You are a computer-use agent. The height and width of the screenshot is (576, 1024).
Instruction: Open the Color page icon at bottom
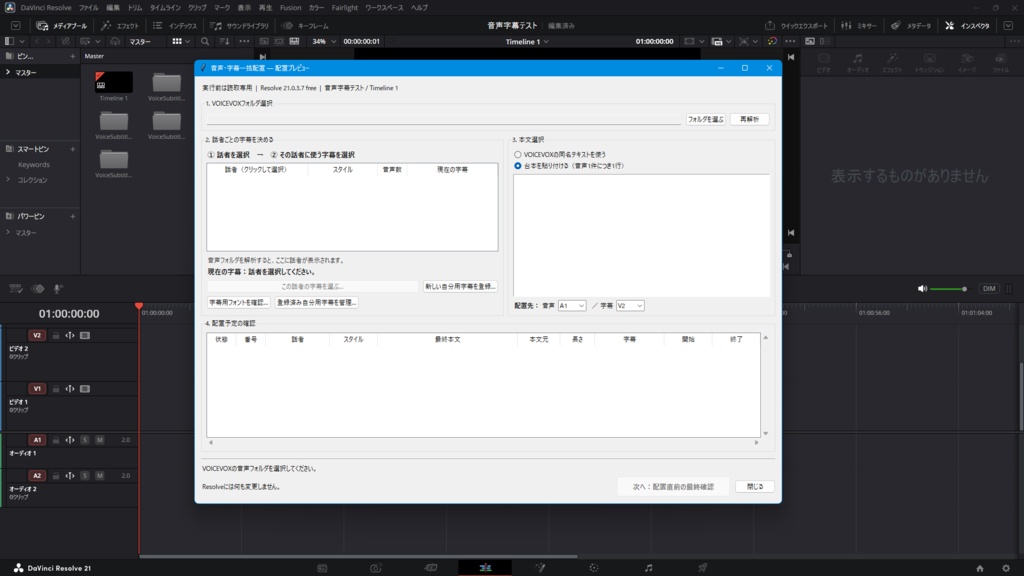pos(594,568)
